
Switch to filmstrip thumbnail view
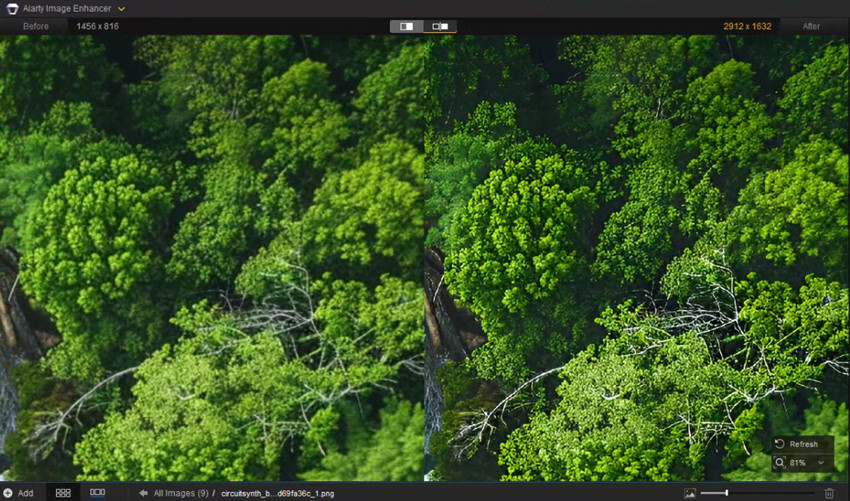click(97, 493)
